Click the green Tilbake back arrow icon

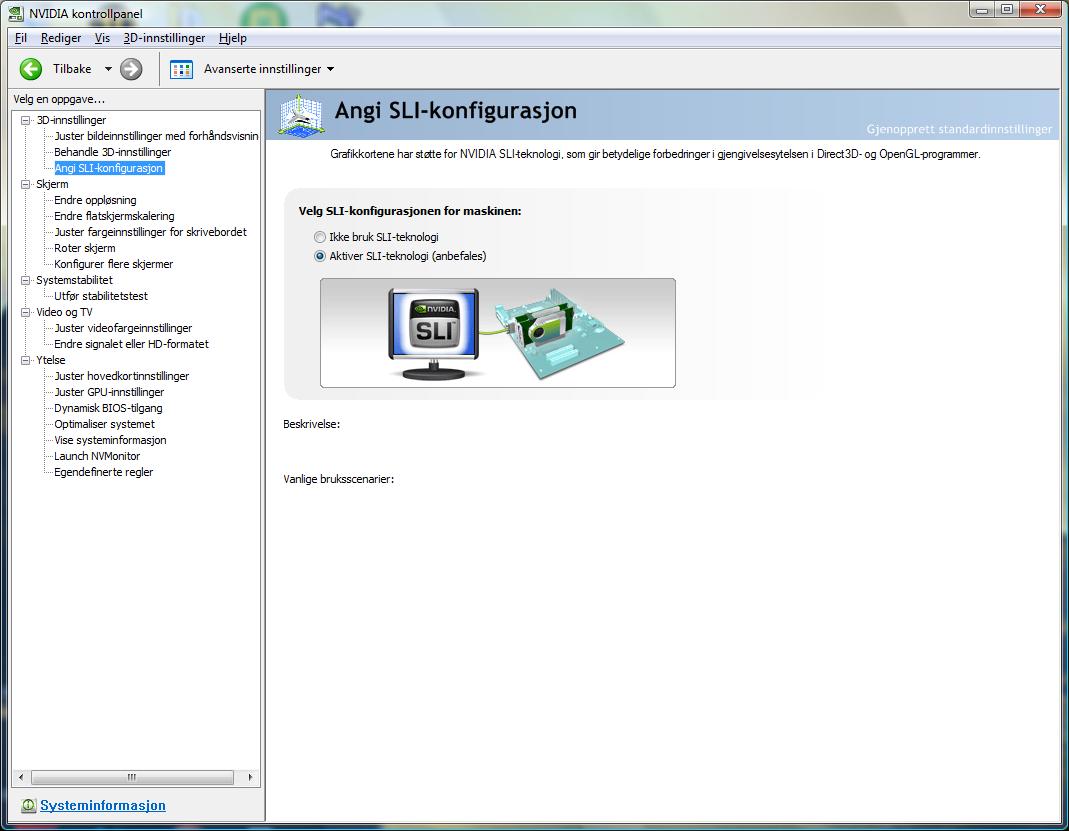pos(31,69)
